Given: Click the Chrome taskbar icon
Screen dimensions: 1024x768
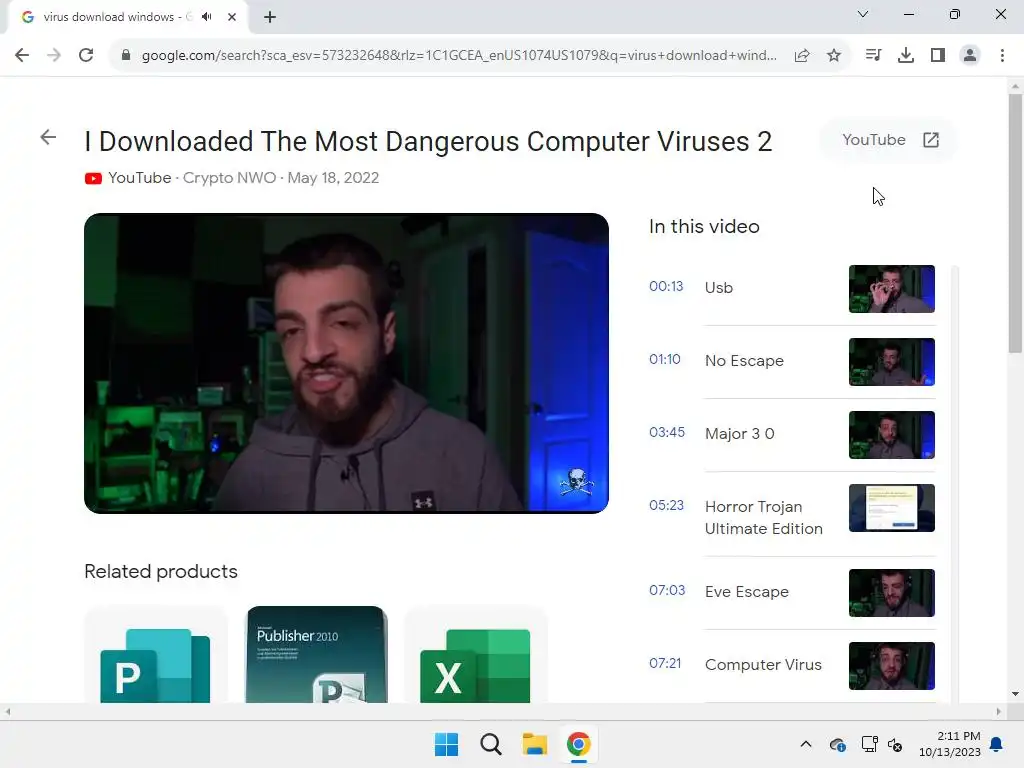Looking at the screenshot, I should [579, 744].
